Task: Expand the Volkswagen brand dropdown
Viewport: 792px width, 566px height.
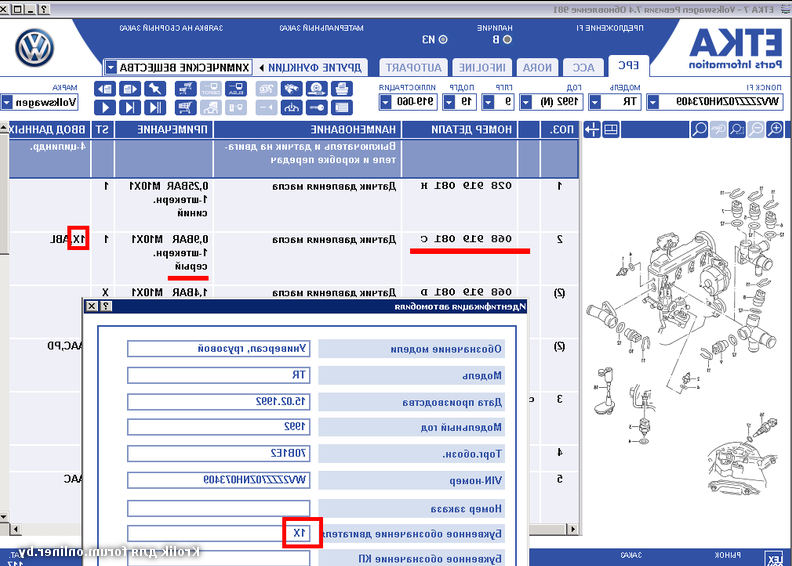Action: tap(7, 102)
